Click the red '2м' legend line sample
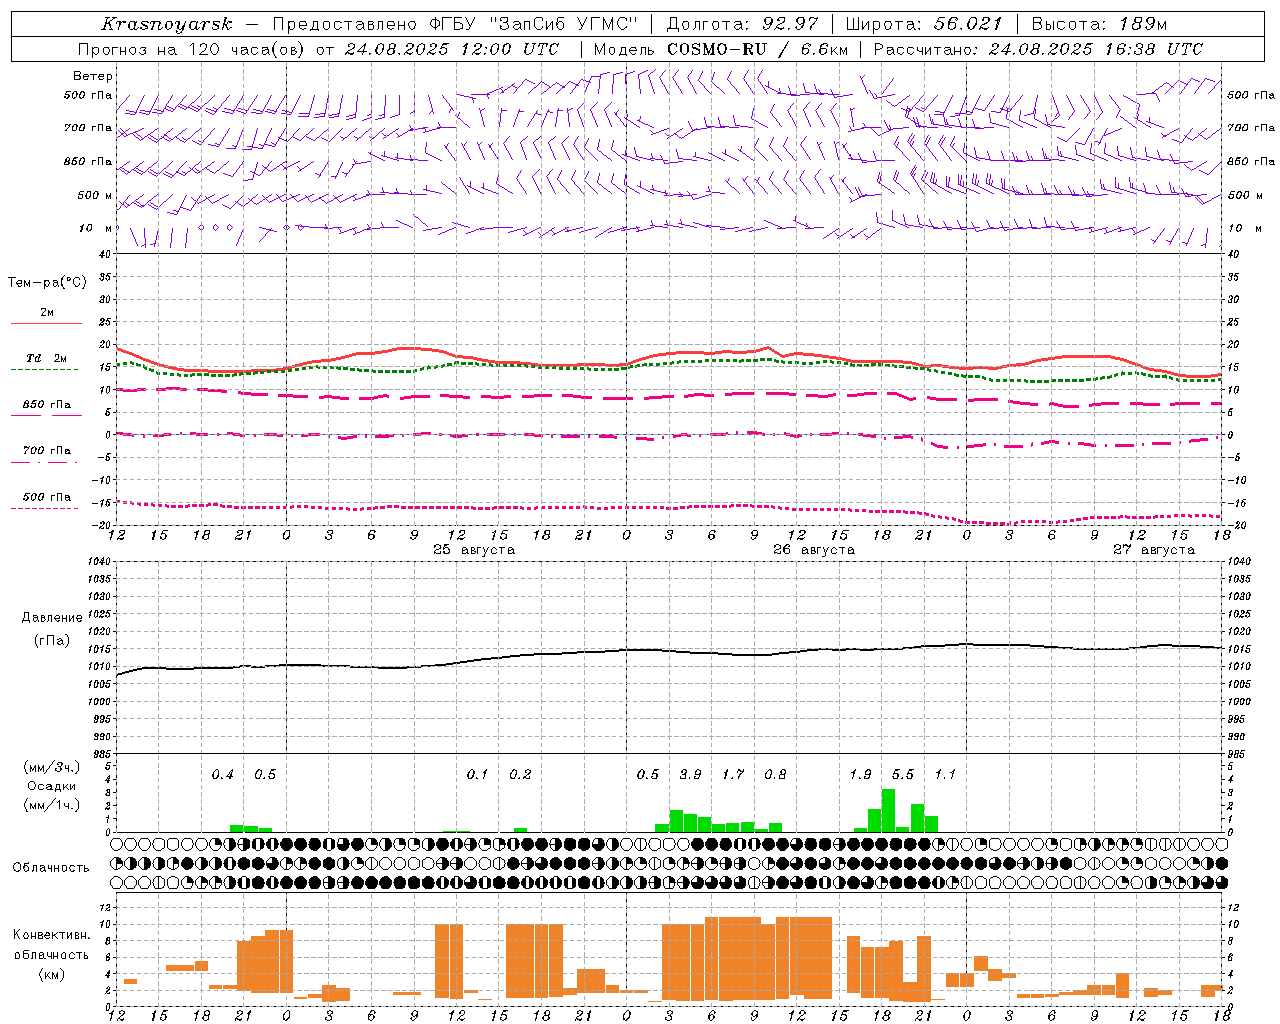Image resolution: width=1280 pixels, height=1024 pixels. (46, 324)
